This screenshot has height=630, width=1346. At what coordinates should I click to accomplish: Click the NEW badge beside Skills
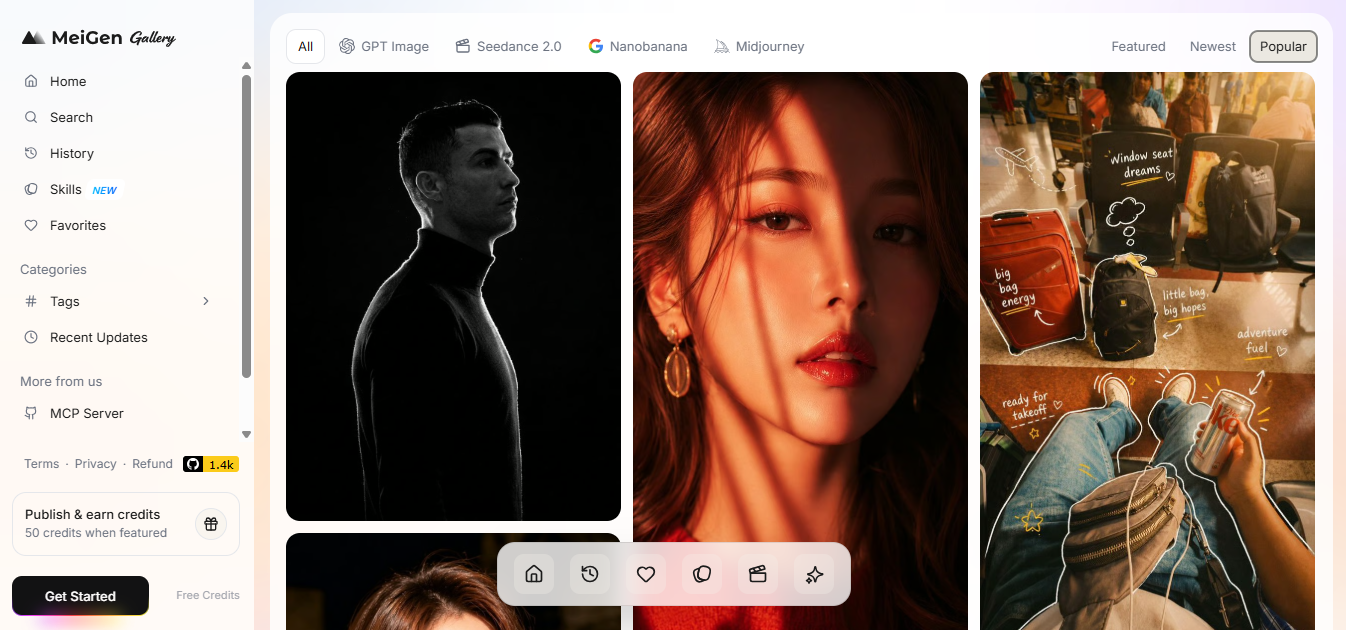(105, 190)
